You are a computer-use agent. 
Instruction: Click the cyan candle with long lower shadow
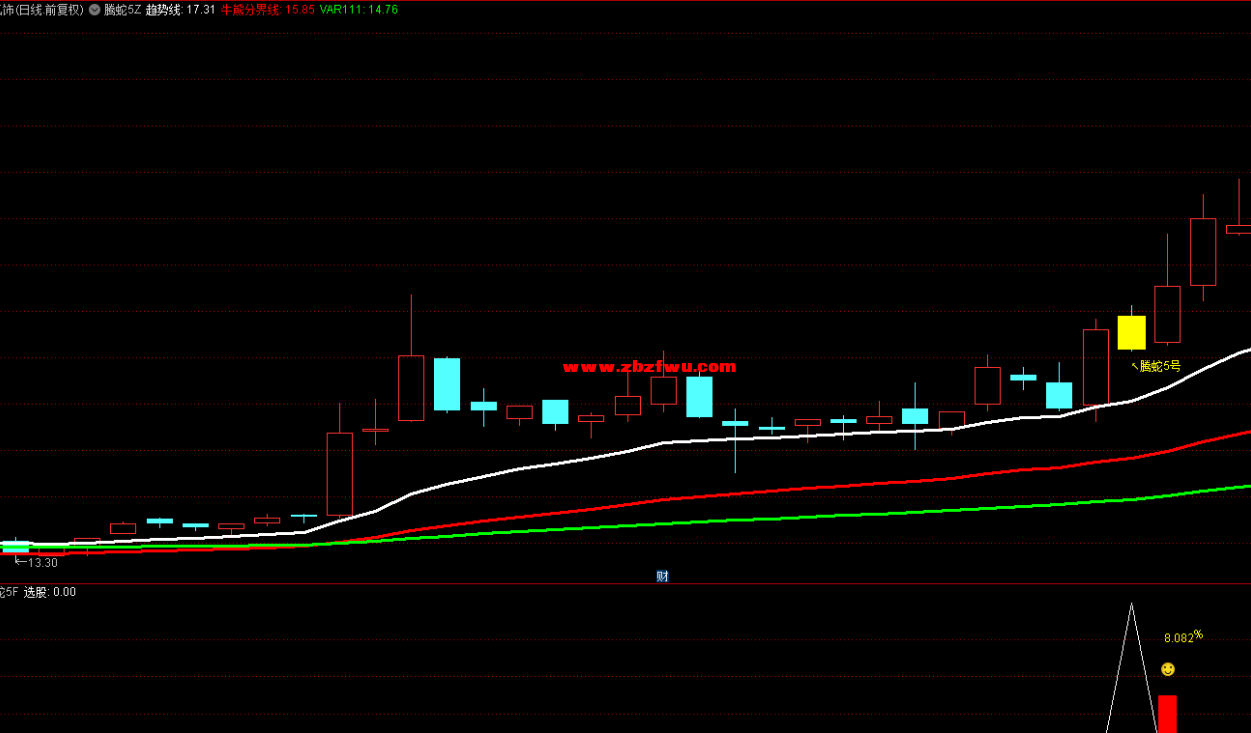[x=735, y=424]
